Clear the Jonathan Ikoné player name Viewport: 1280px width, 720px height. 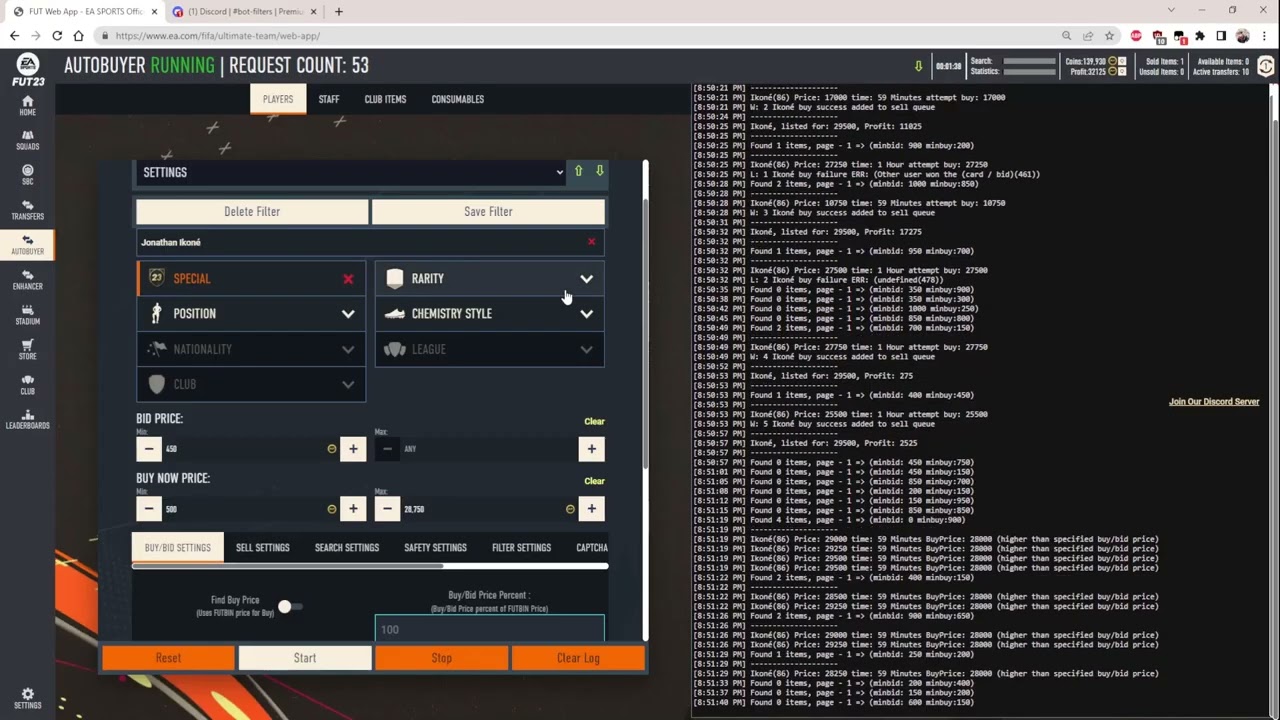591,242
